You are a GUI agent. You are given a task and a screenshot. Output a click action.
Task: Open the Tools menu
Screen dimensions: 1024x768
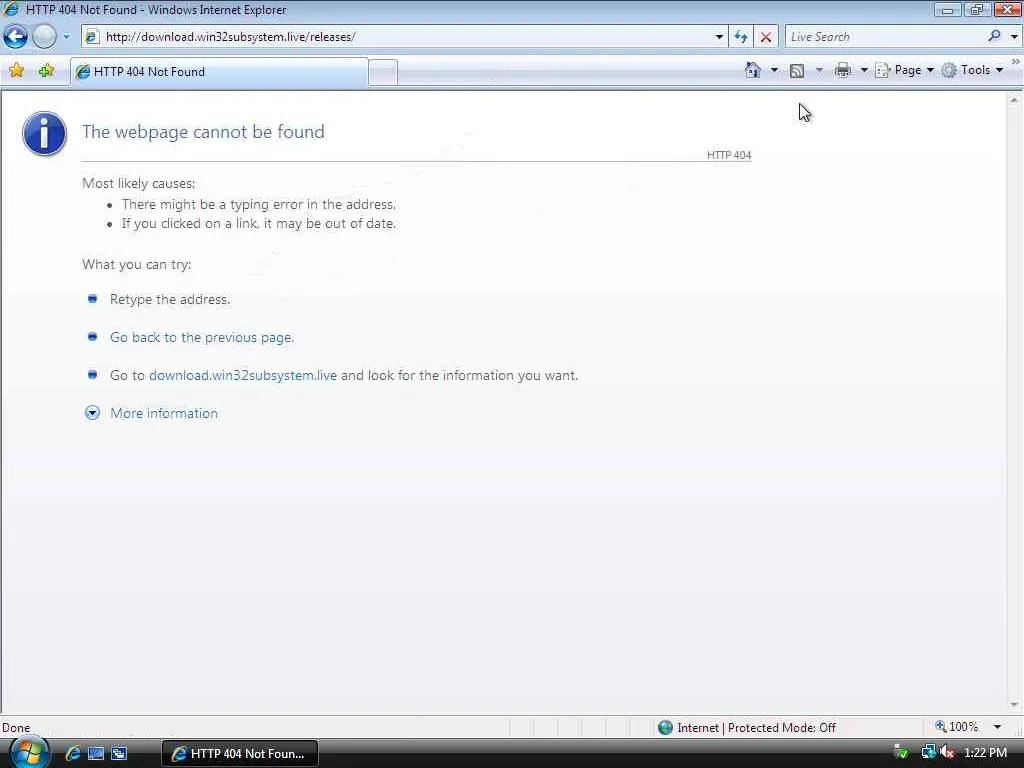point(972,70)
